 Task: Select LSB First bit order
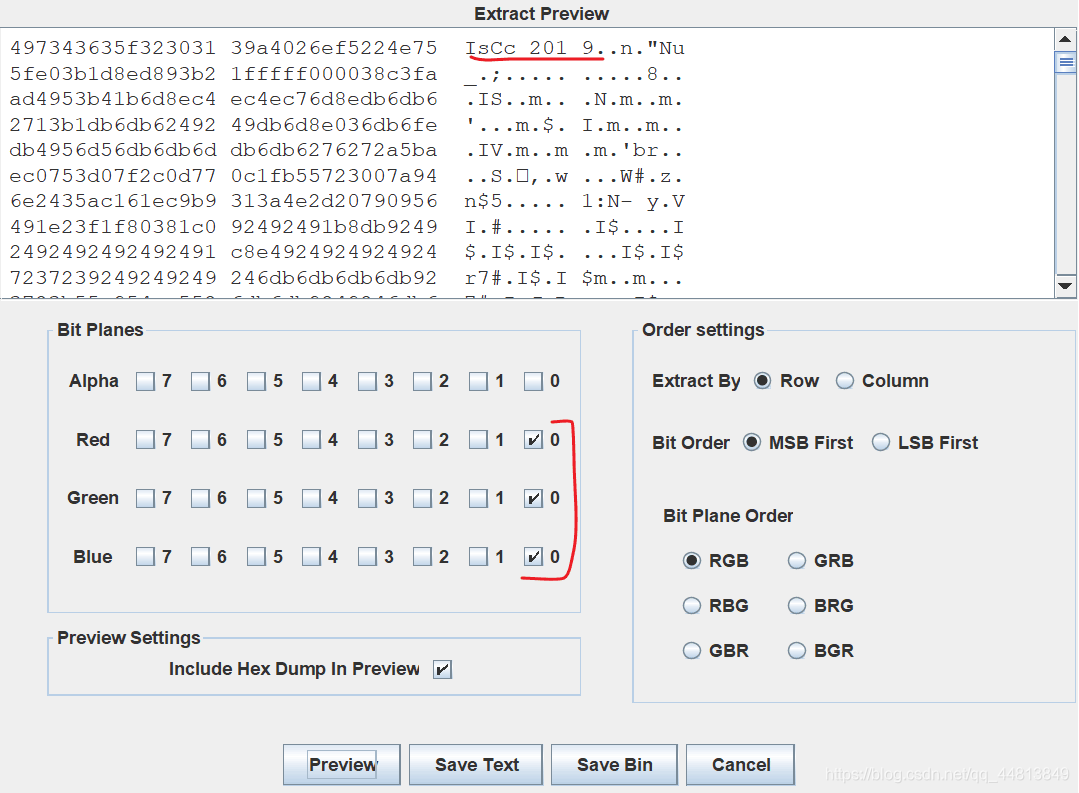pos(881,443)
